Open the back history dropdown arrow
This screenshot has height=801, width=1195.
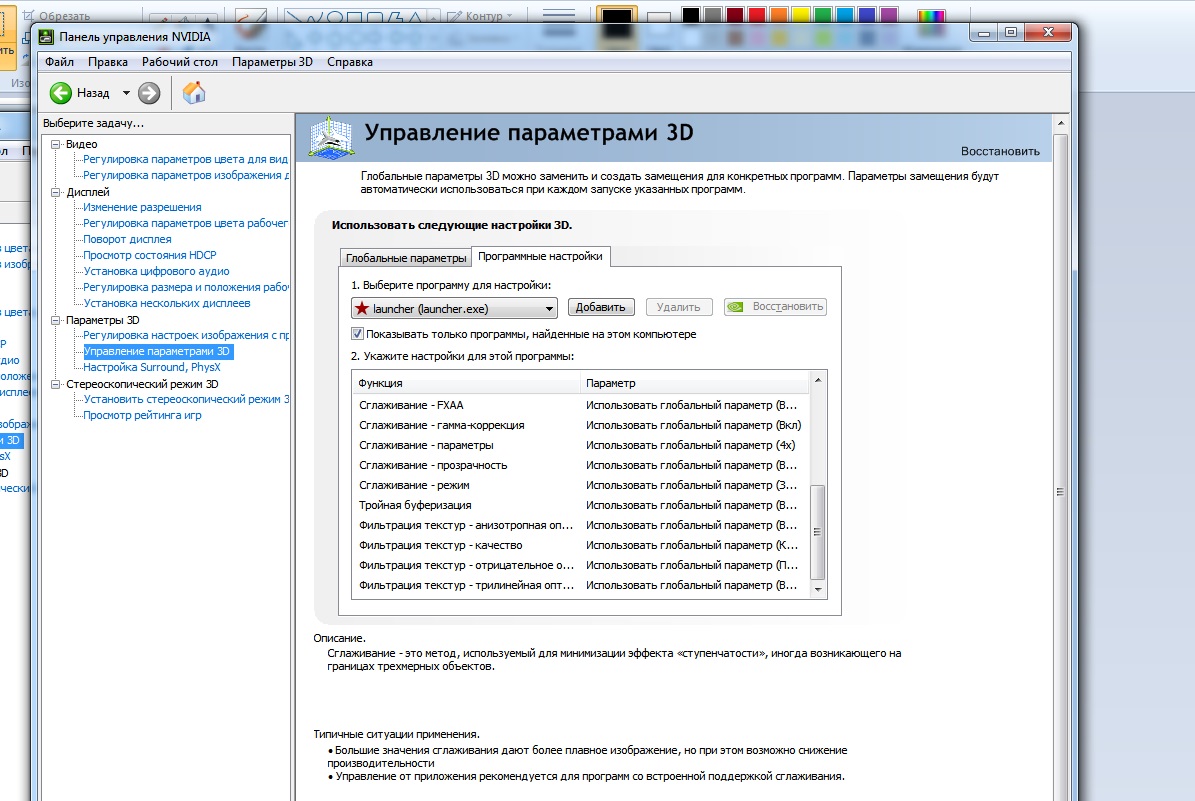pyautogui.click(x=126, y=93)
